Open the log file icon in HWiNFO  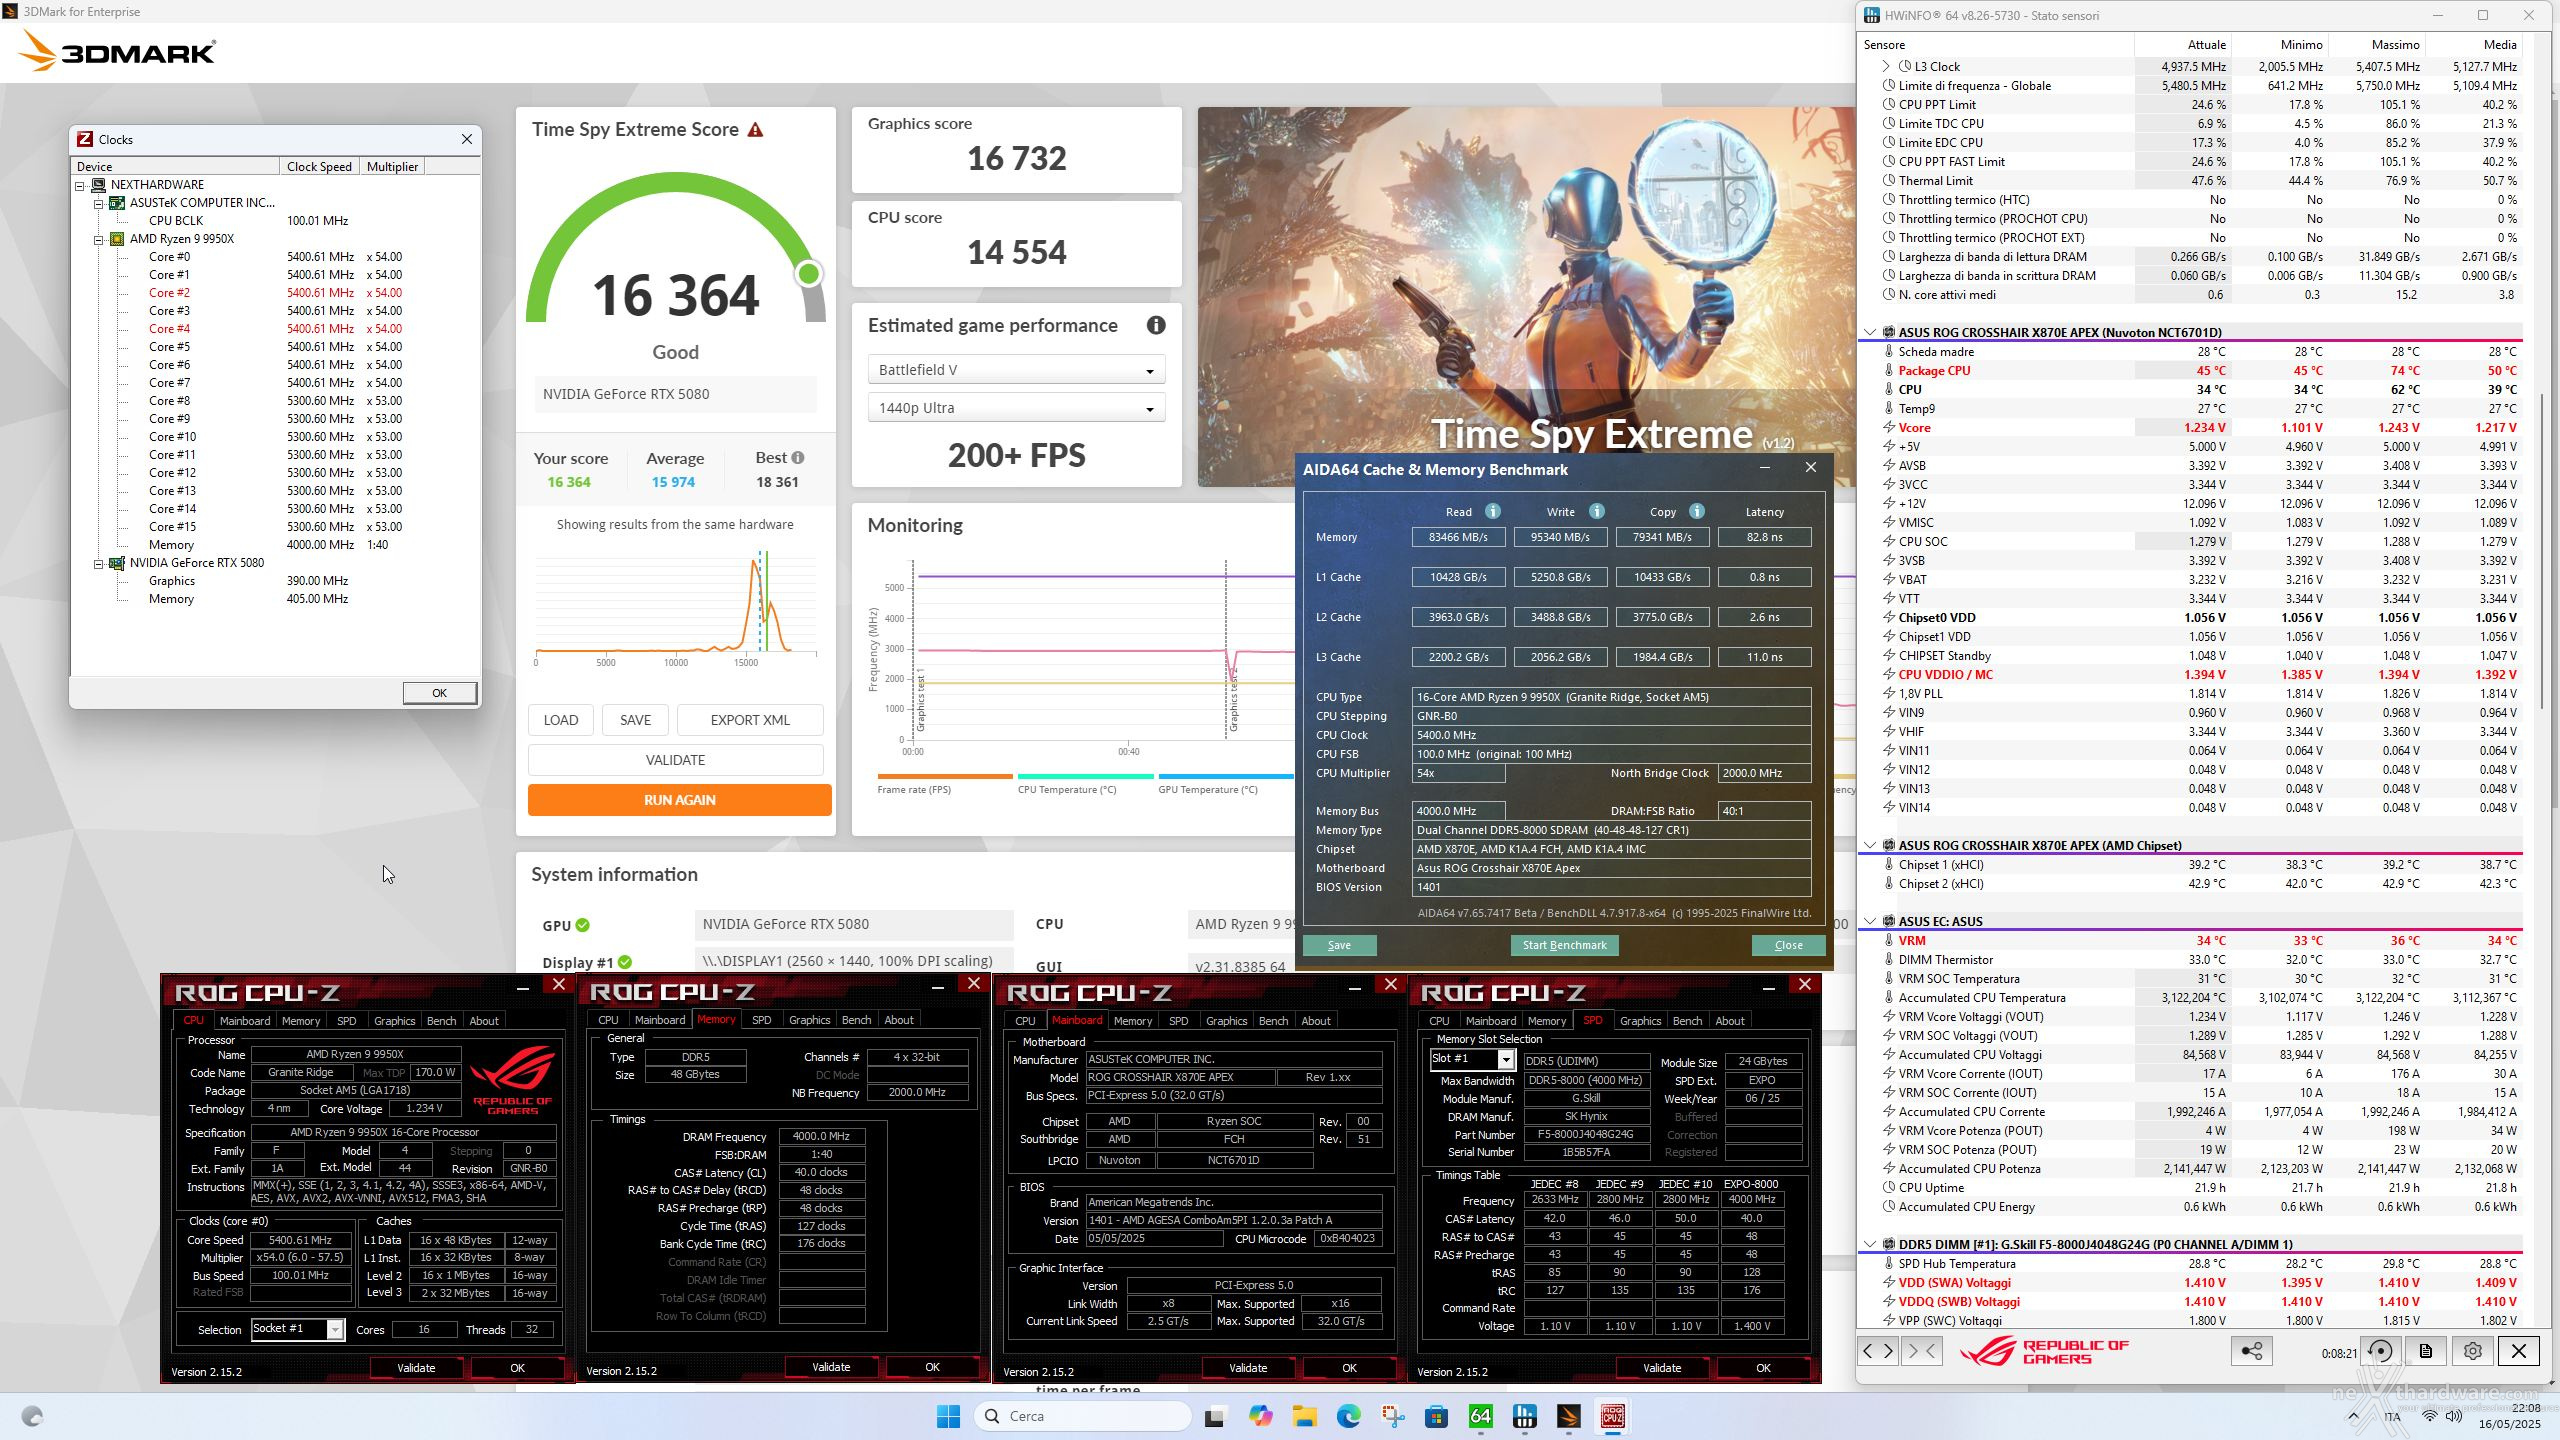point(2425,1351)
